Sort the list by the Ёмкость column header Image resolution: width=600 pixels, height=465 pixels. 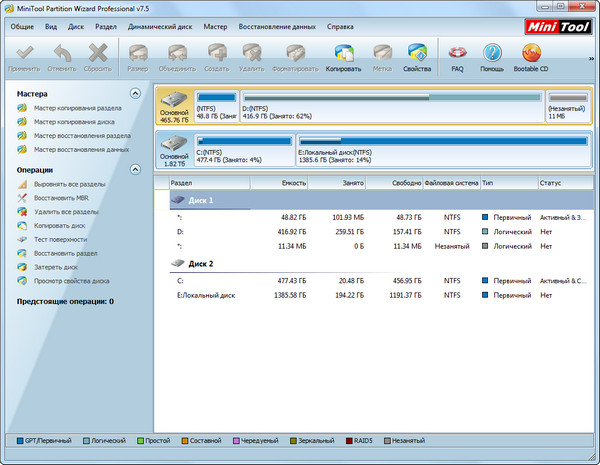(x=279, y=183)
